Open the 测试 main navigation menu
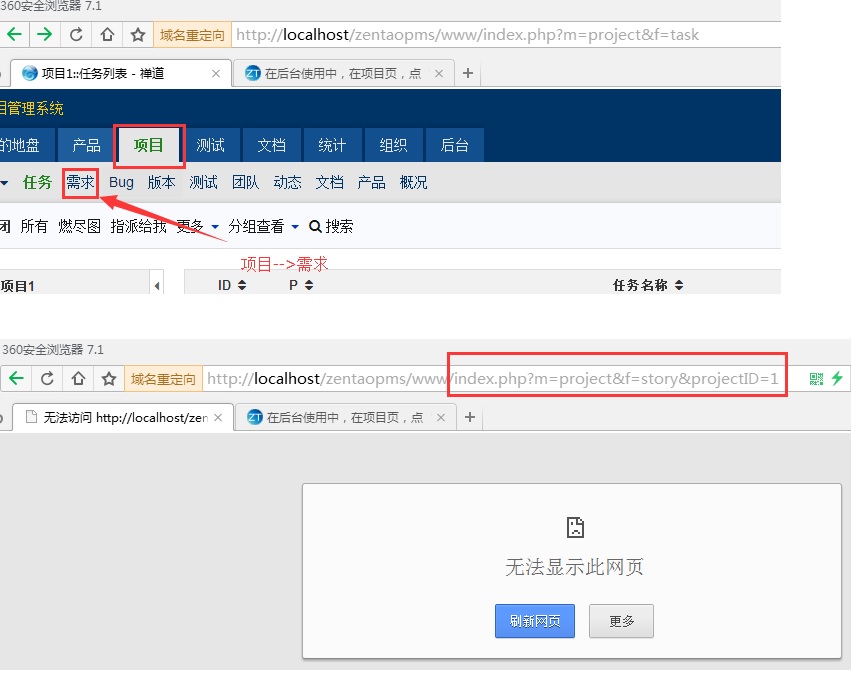The image size is (853, 673). 210,145
